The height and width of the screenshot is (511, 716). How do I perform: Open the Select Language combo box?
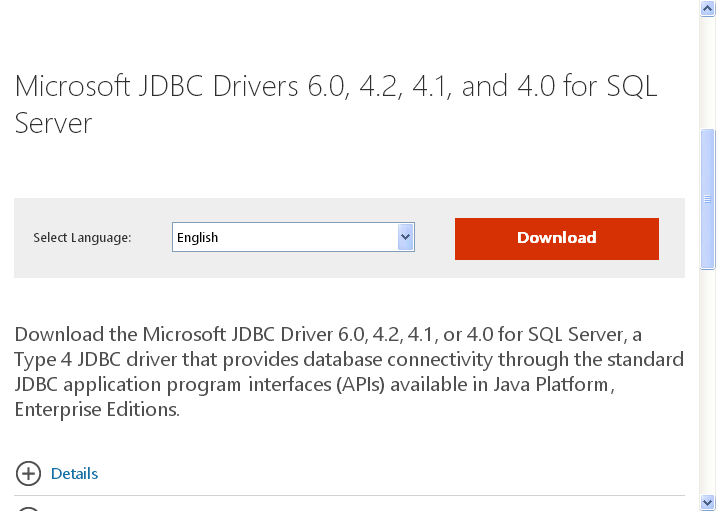(x=293, y=237)
